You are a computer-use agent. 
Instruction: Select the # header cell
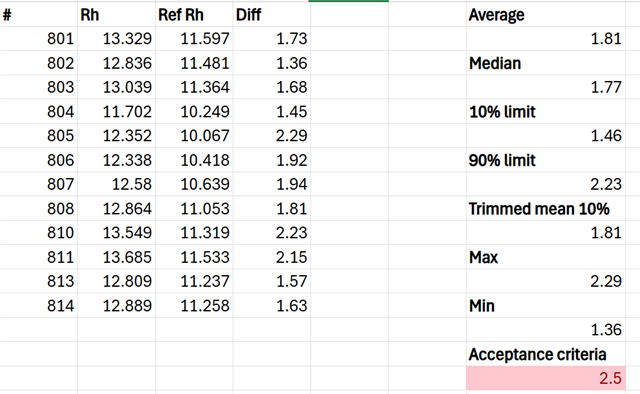(39, 15)
